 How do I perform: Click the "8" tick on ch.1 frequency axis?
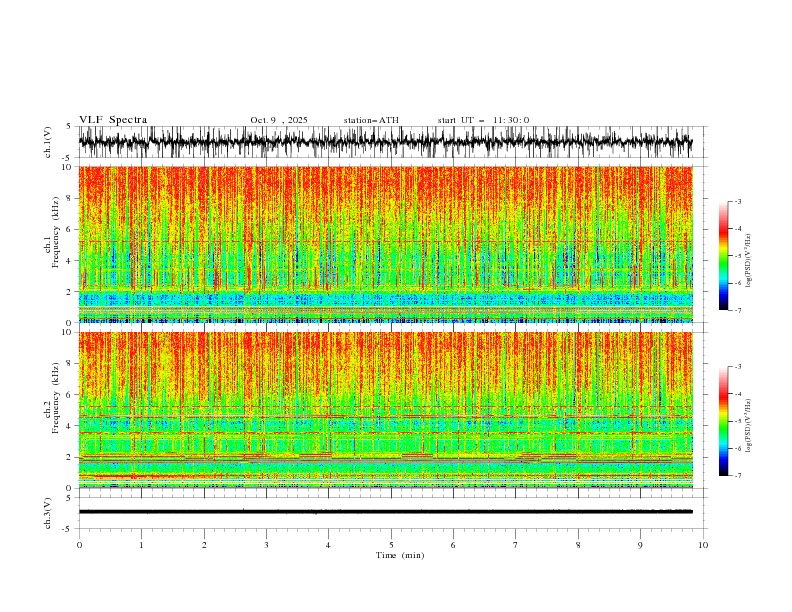70,198
